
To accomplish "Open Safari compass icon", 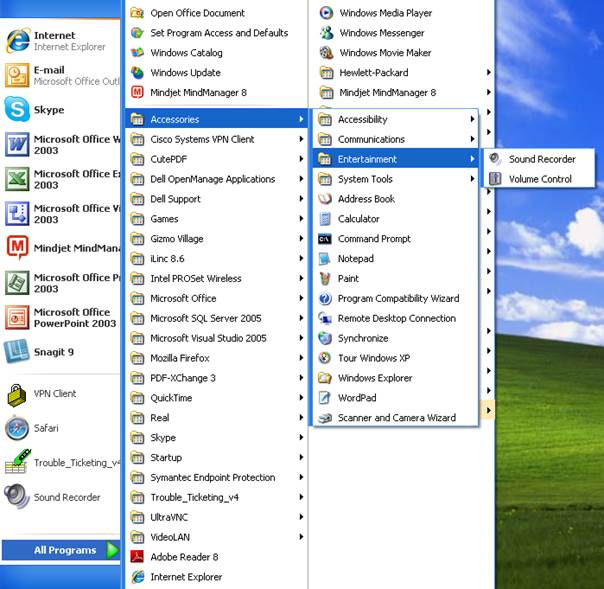I will pyautogui.click(x=17, y=428).
